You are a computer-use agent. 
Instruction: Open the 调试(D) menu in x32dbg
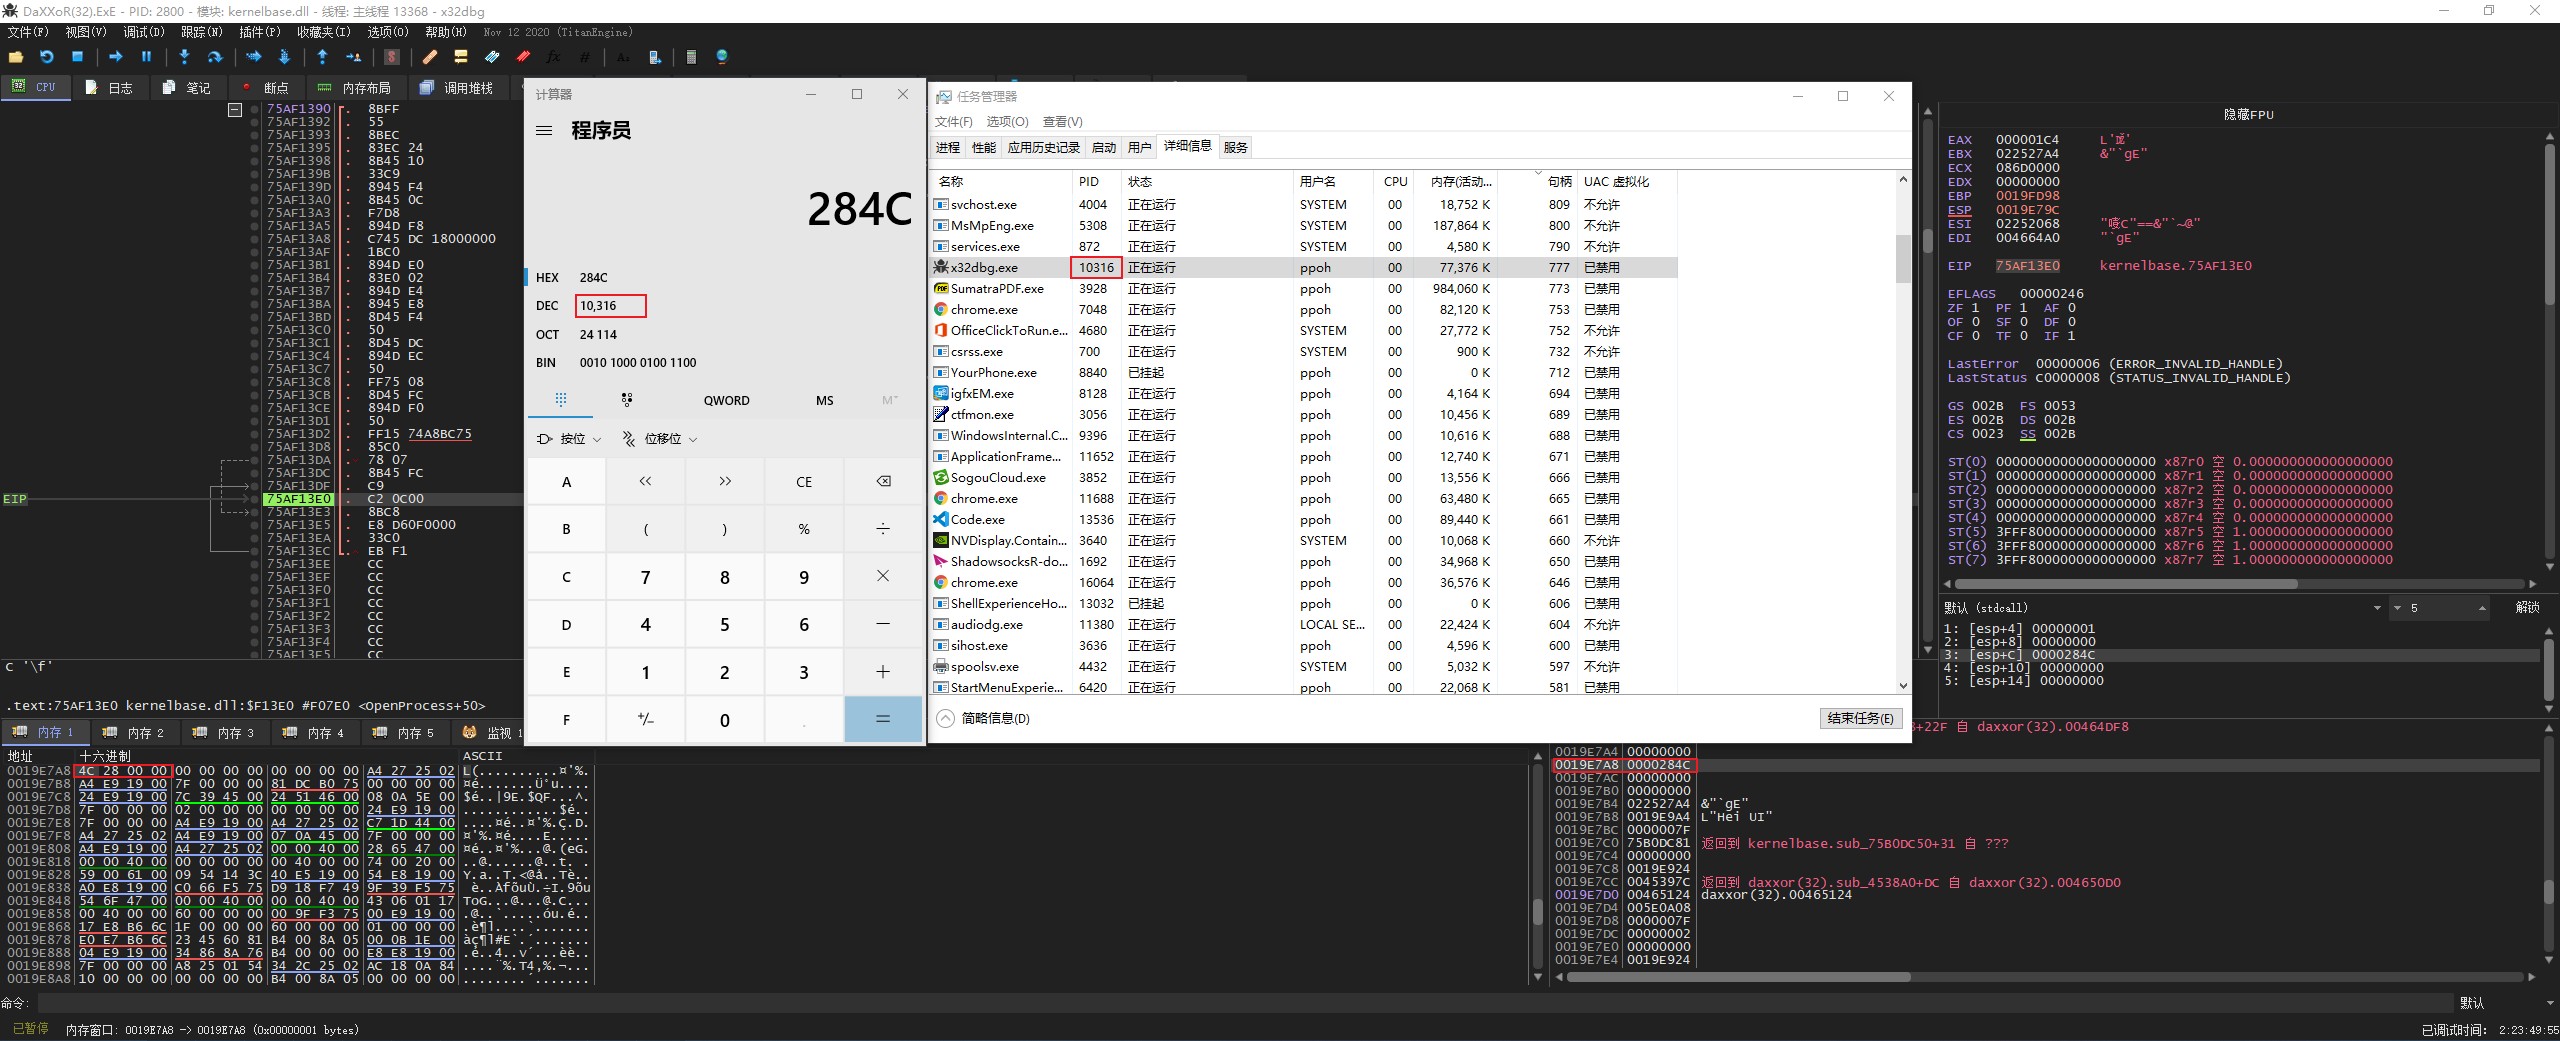pos(143,32)
